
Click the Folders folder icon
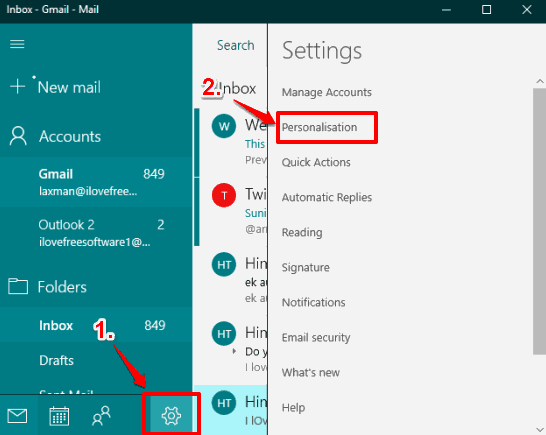[x=18, y=286]
